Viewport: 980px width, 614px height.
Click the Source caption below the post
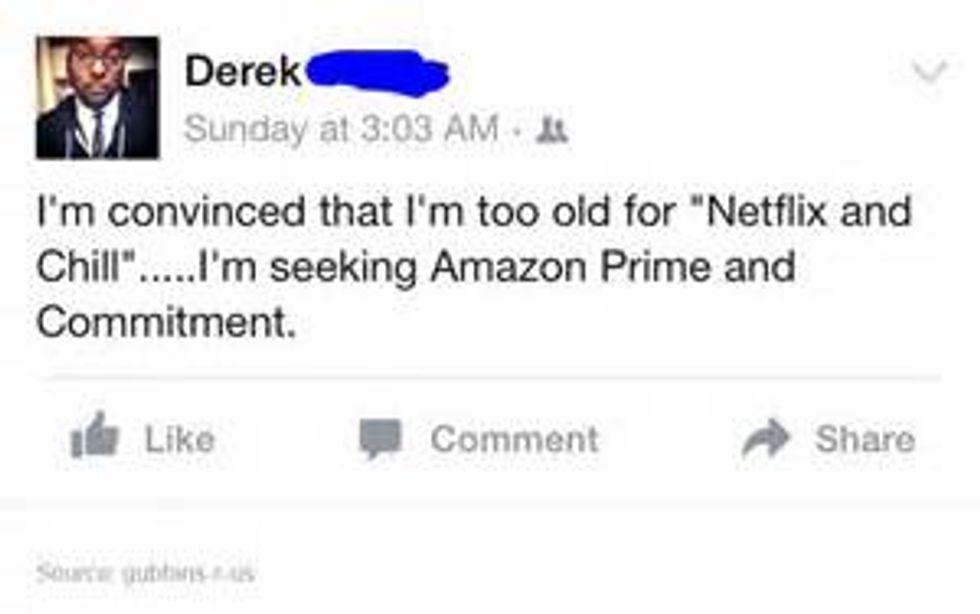pos(146,574)
